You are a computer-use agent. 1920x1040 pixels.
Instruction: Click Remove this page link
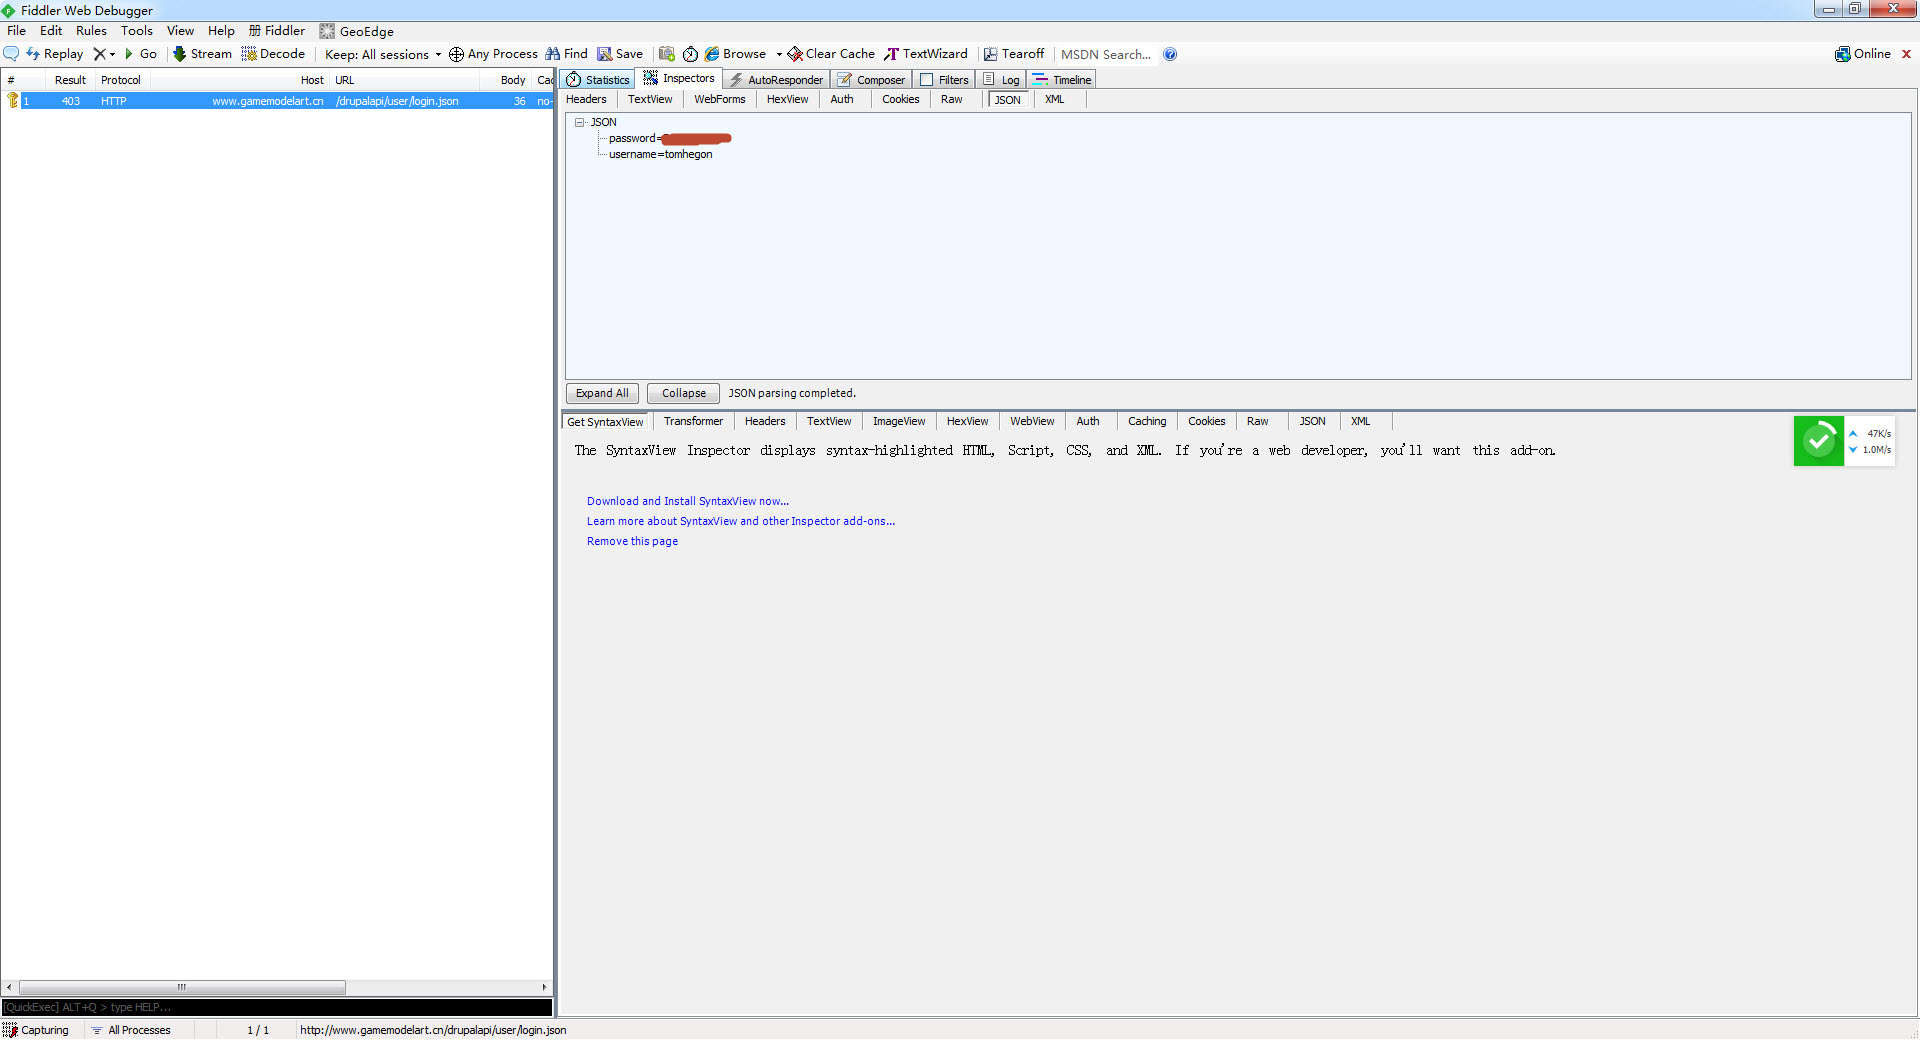pyautogui.click(x=632, y=541)
